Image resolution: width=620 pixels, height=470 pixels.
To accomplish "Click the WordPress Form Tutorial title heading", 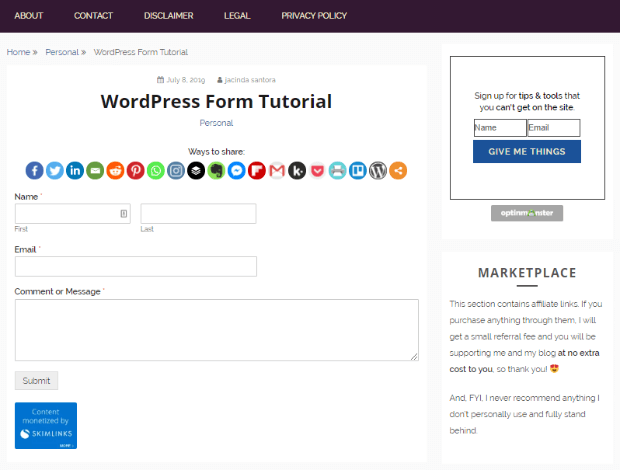I will (216, 101).
